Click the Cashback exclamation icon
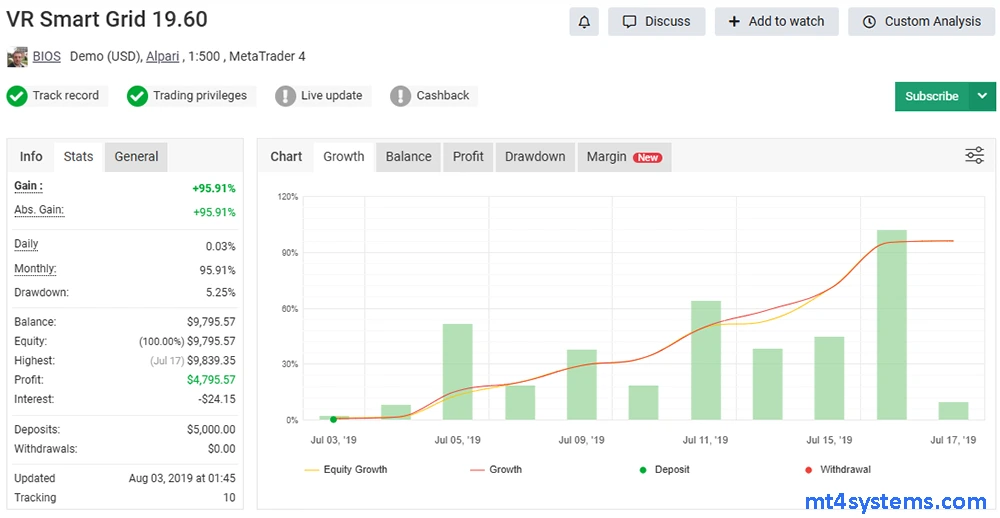The width and height of the screenshot is (1000, 518). (401, 96)
